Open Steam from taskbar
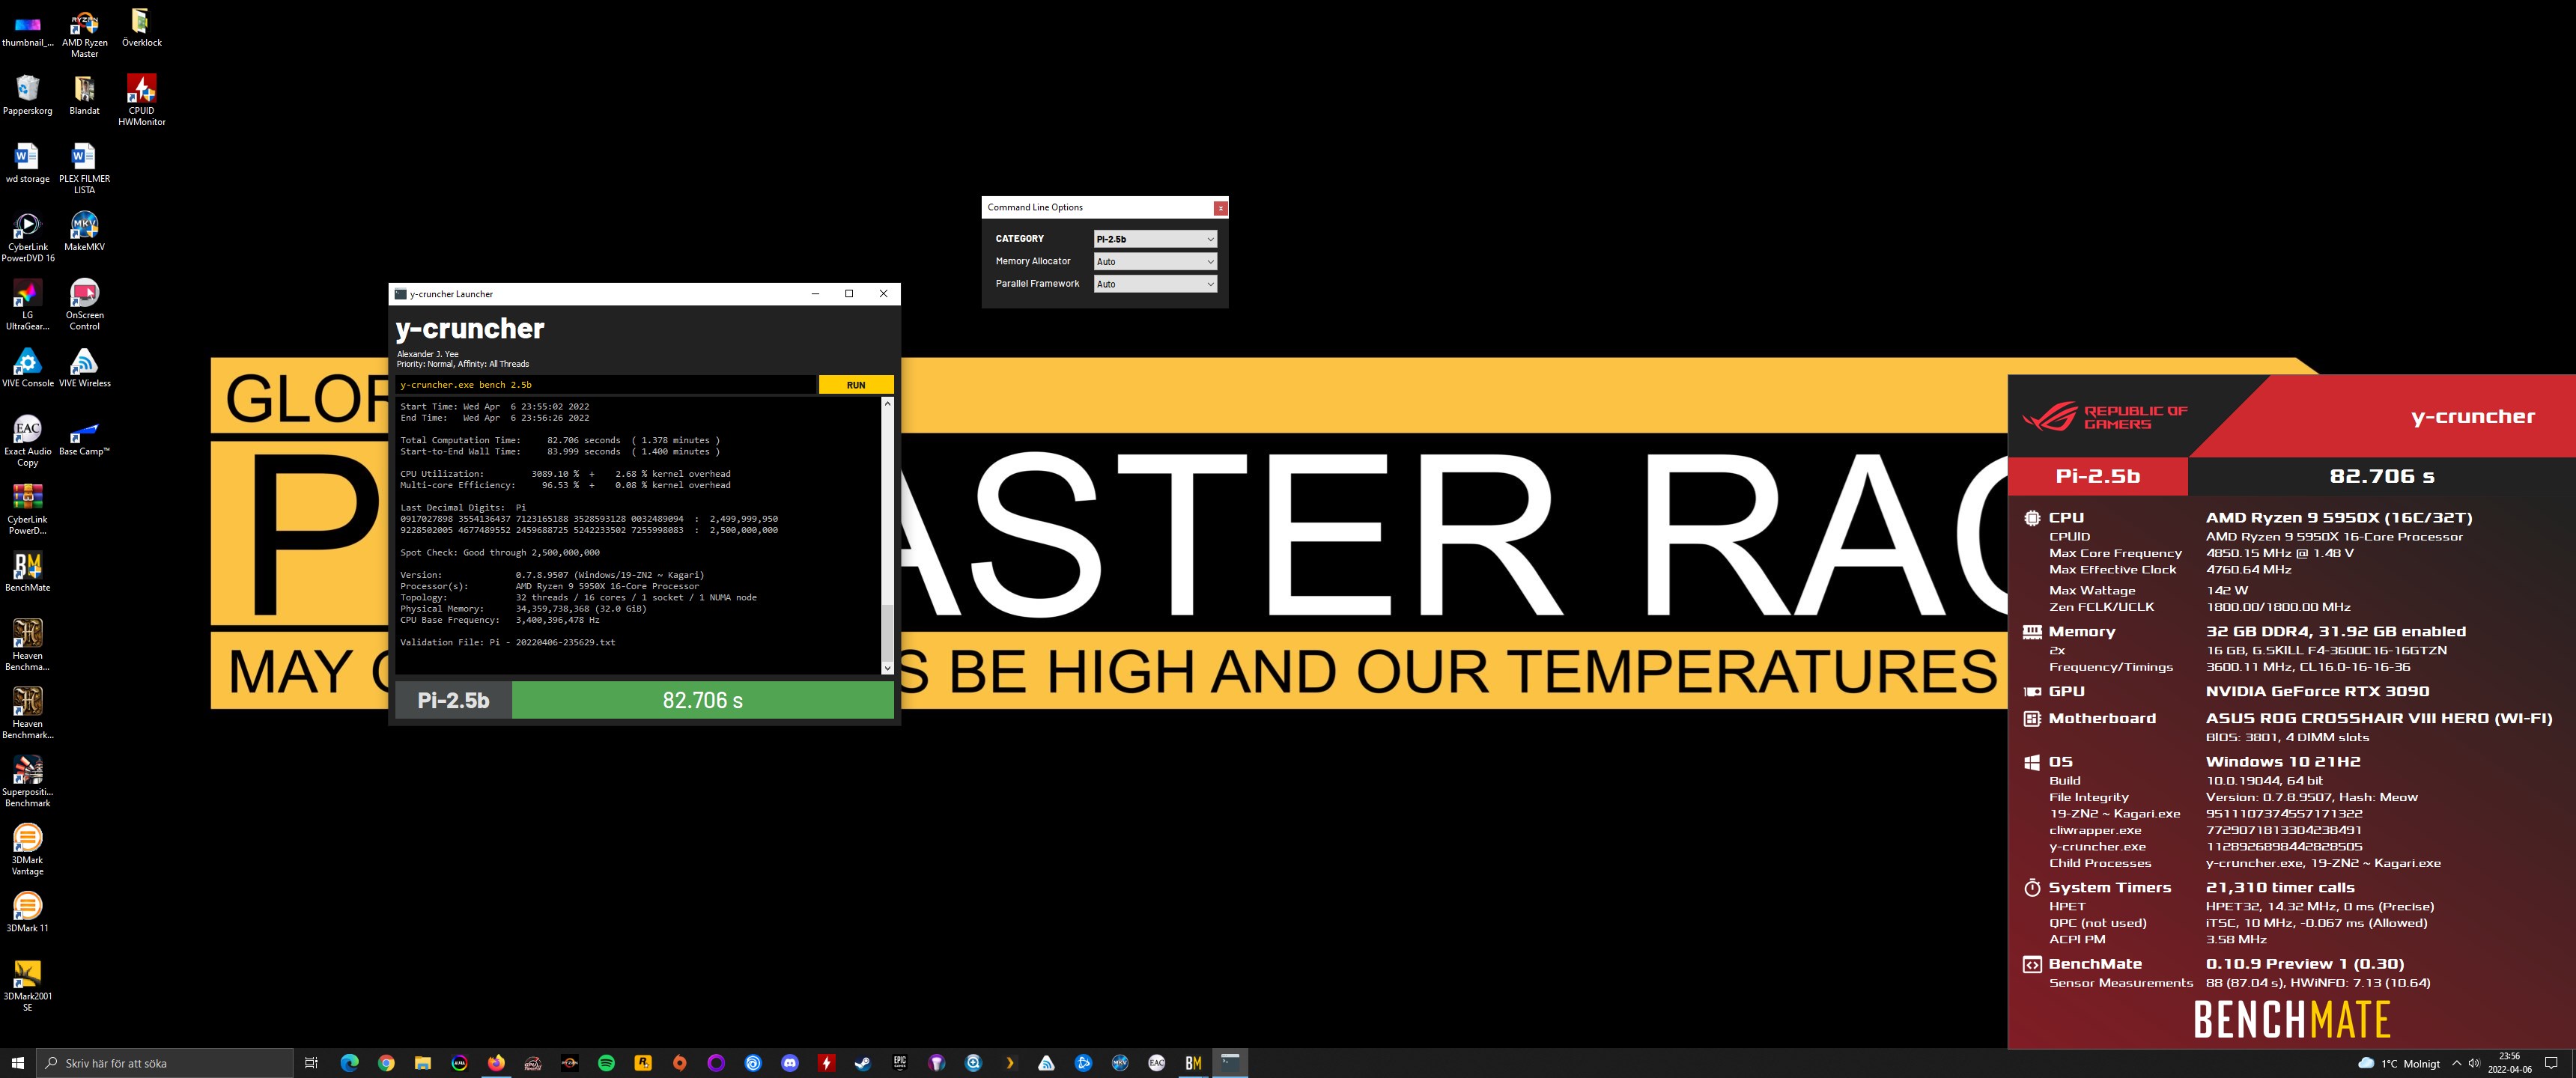Screen dimensions: 2576x1078 863,1063
